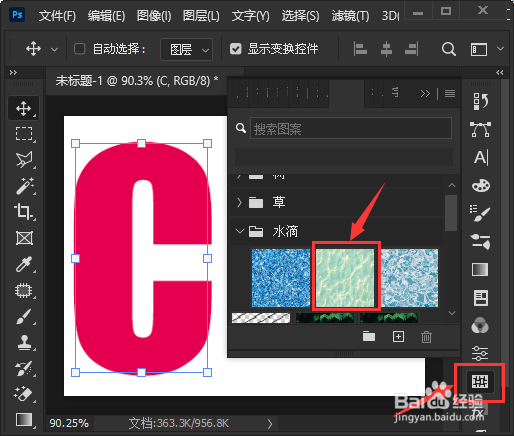Open the Patterns panel flyout menu
Viewport: 514px width, 436px height.
coord(450,94)
